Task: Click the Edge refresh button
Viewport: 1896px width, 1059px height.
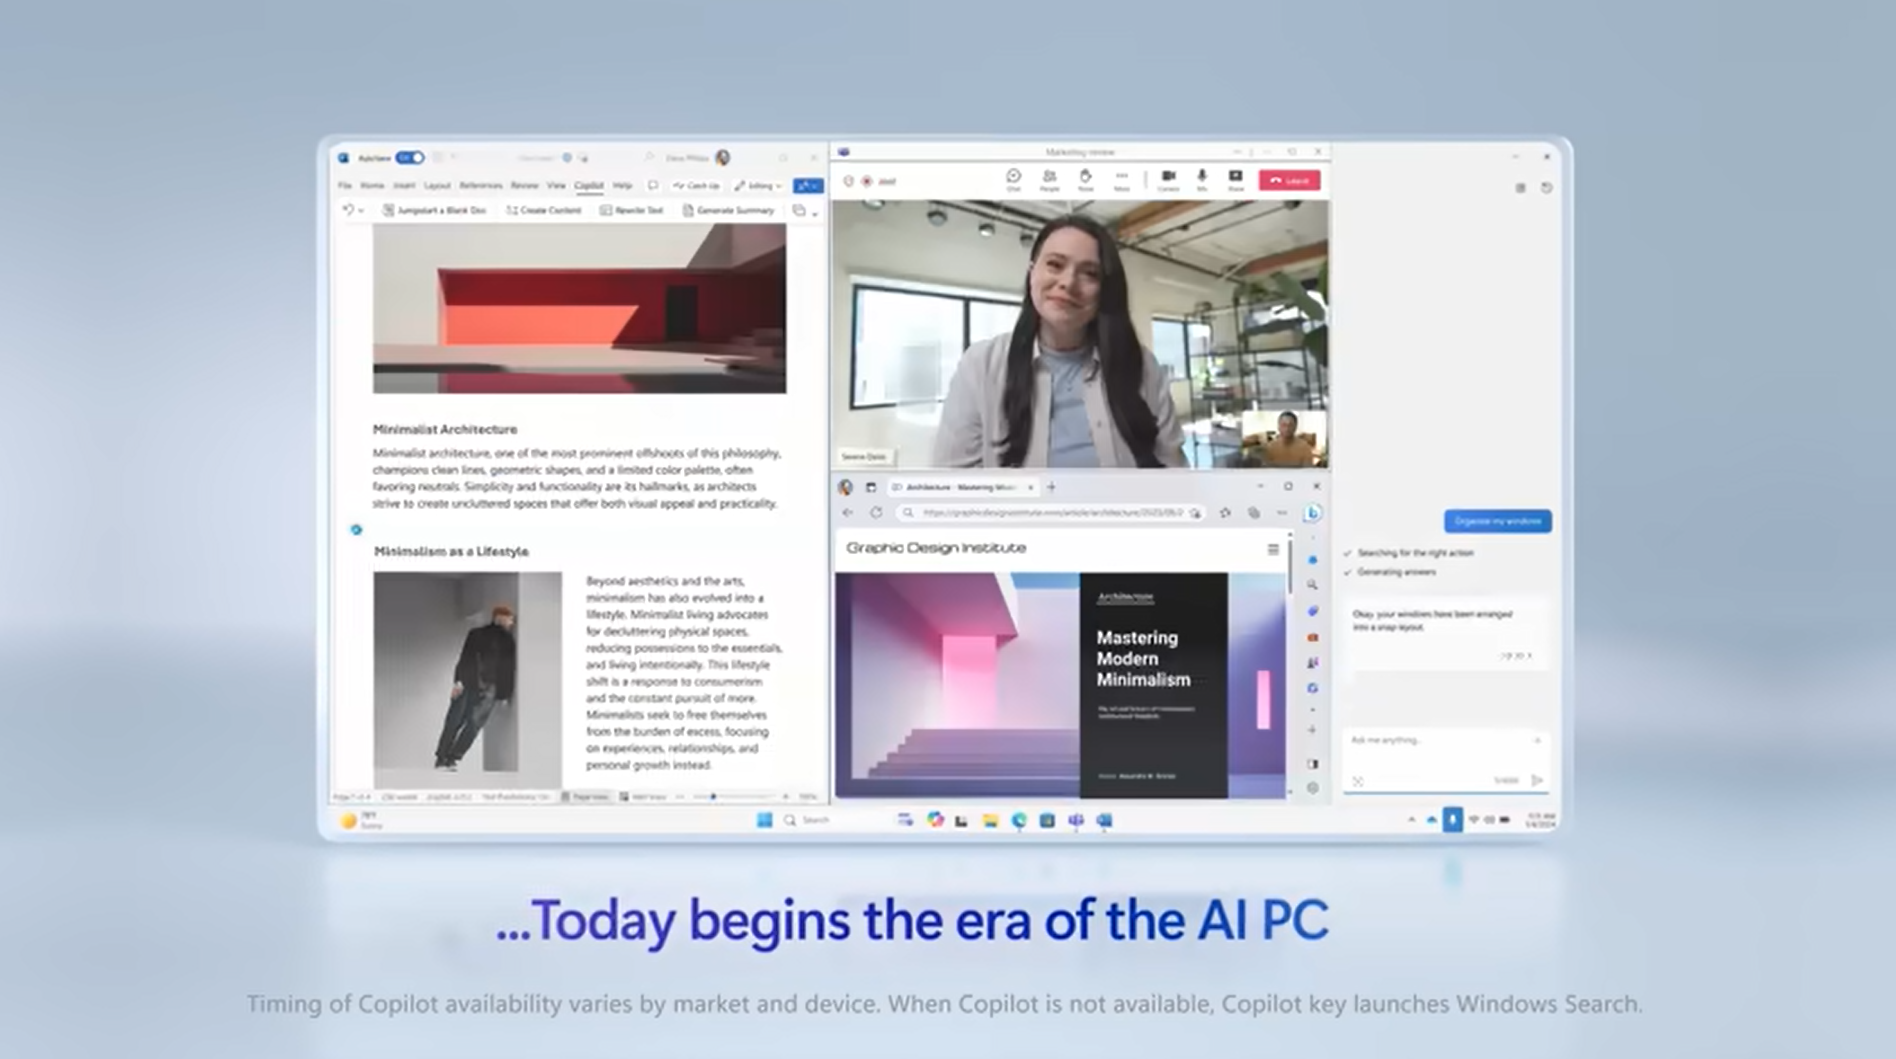Action: (876, 512)
